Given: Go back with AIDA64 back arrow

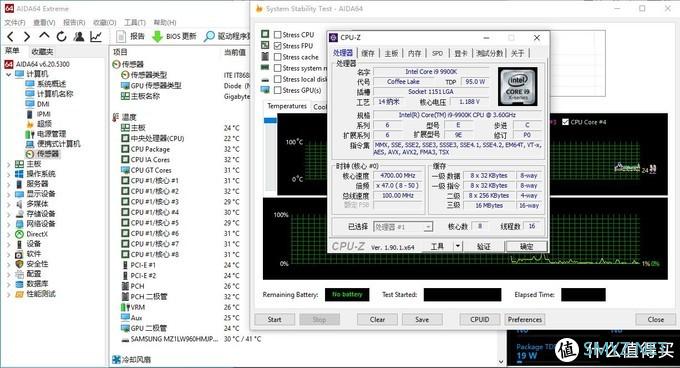Looking at the screenshot, I should pos(10,36).
